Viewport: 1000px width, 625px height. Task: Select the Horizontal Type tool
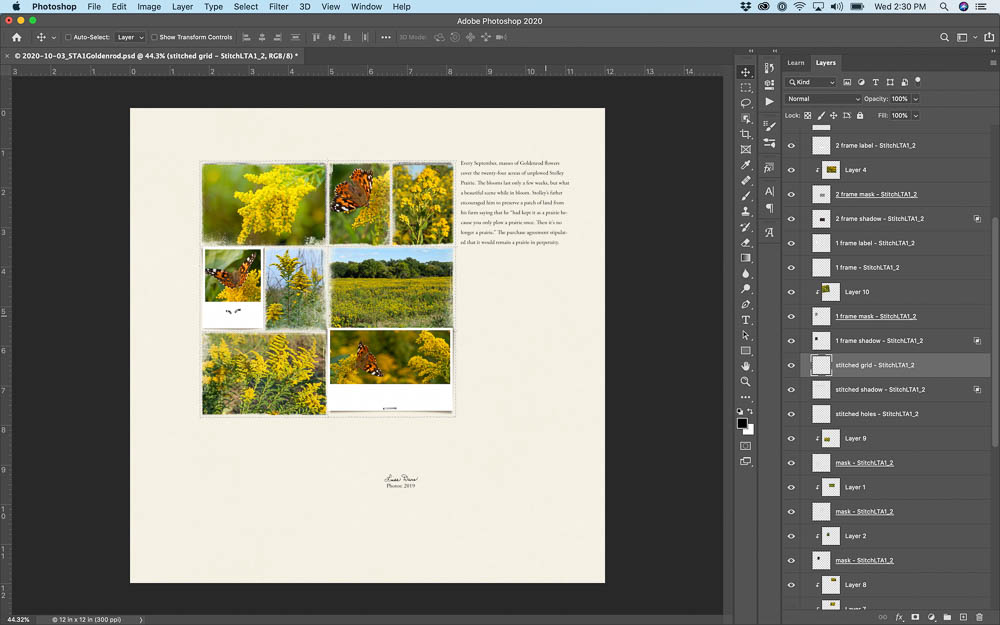[x=745, y=320]
